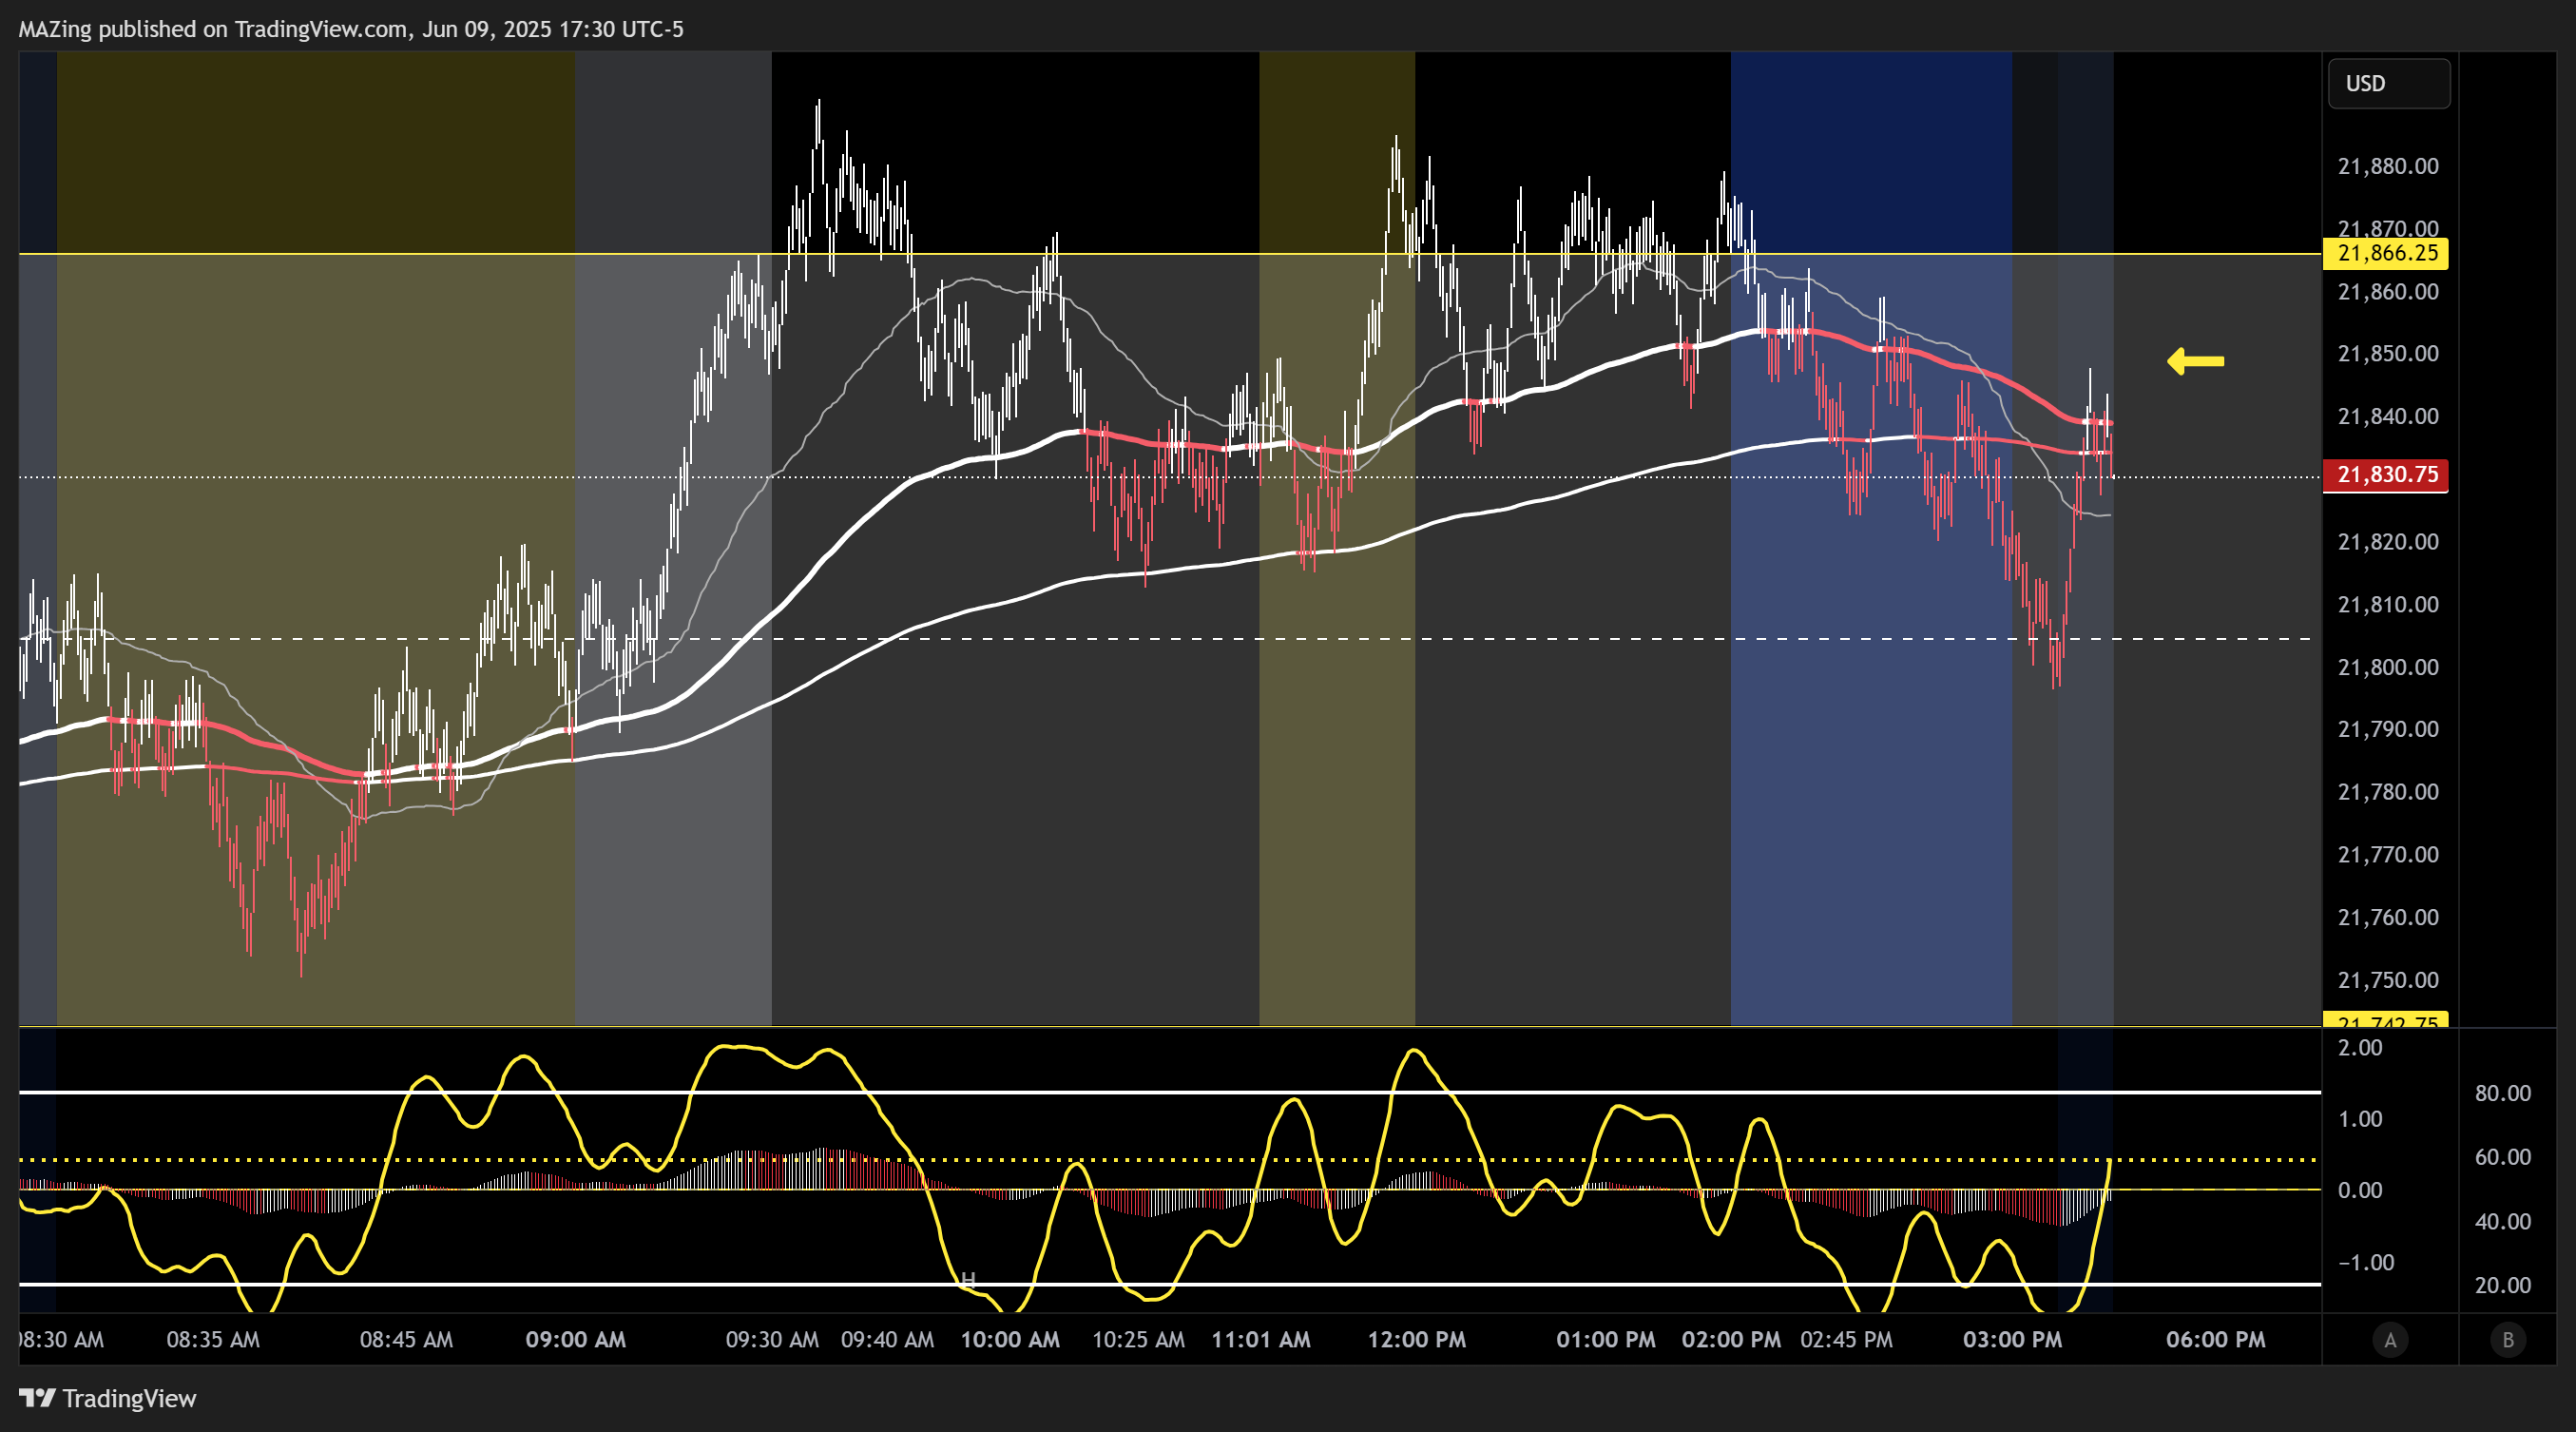The height and width of the screenshot is (1432, 2576).
Task: Click the 01:00 PM time label
Action: click(1606, 1340)
